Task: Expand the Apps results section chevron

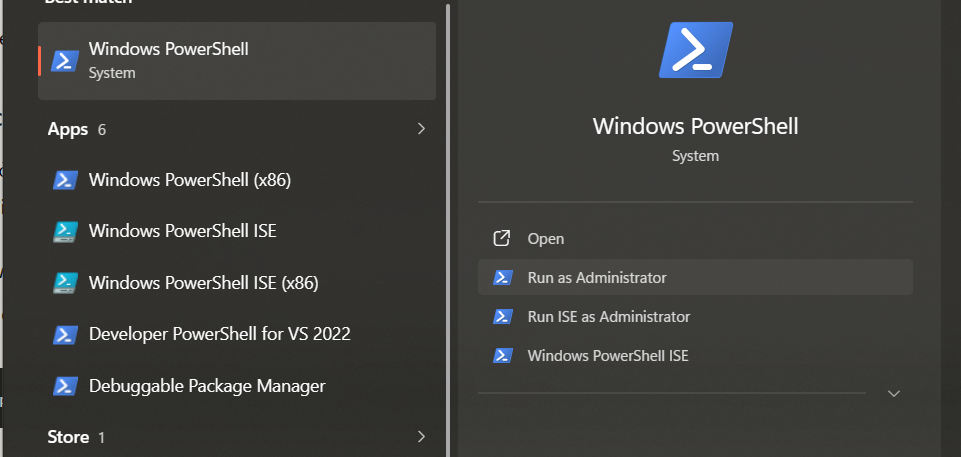Action: [x=421, y=129]
